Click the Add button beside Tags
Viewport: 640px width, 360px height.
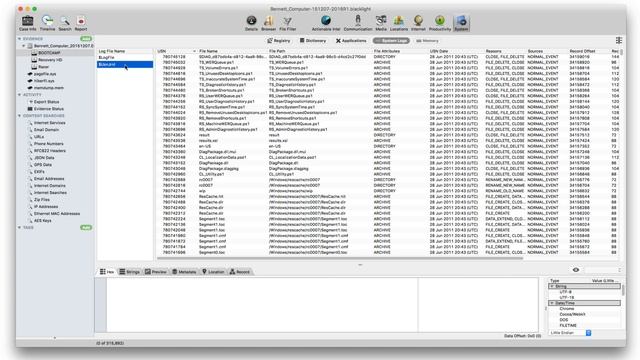pos(86,227)
